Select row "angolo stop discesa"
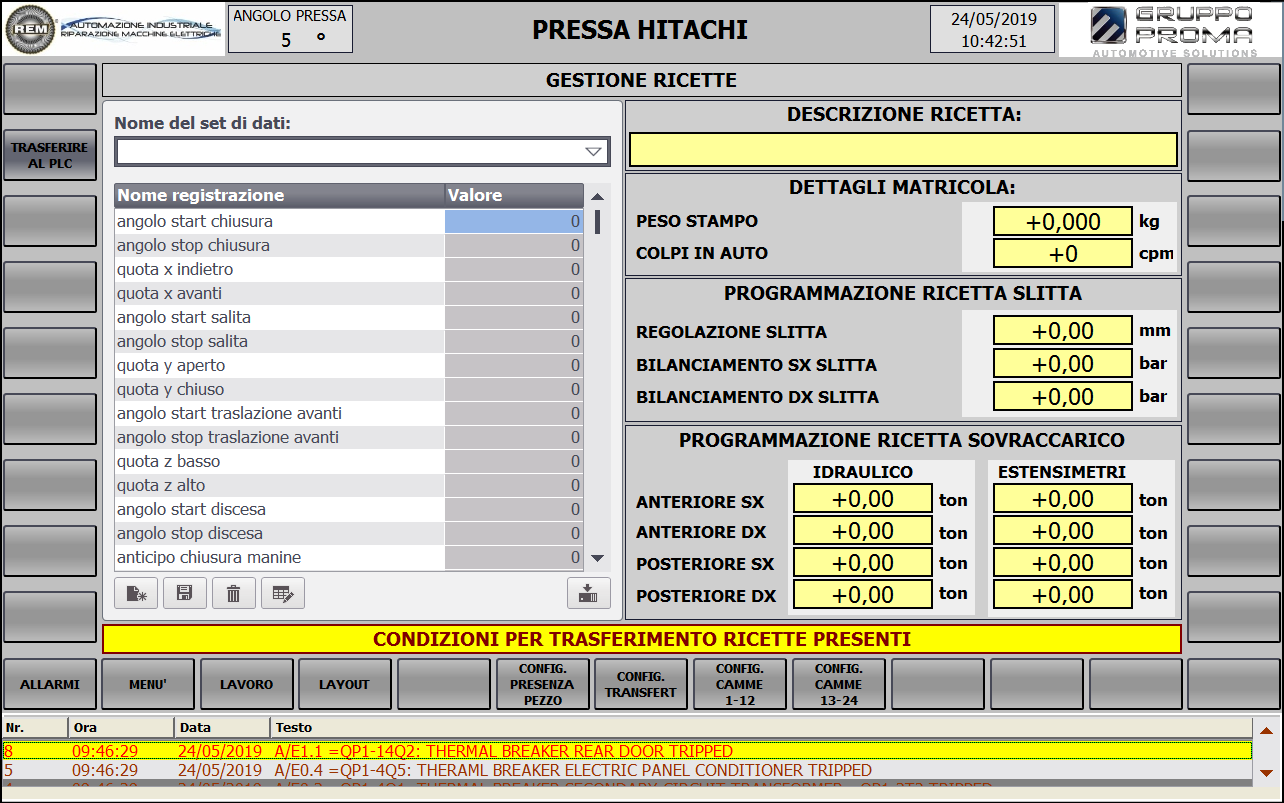 coord(349,533)
